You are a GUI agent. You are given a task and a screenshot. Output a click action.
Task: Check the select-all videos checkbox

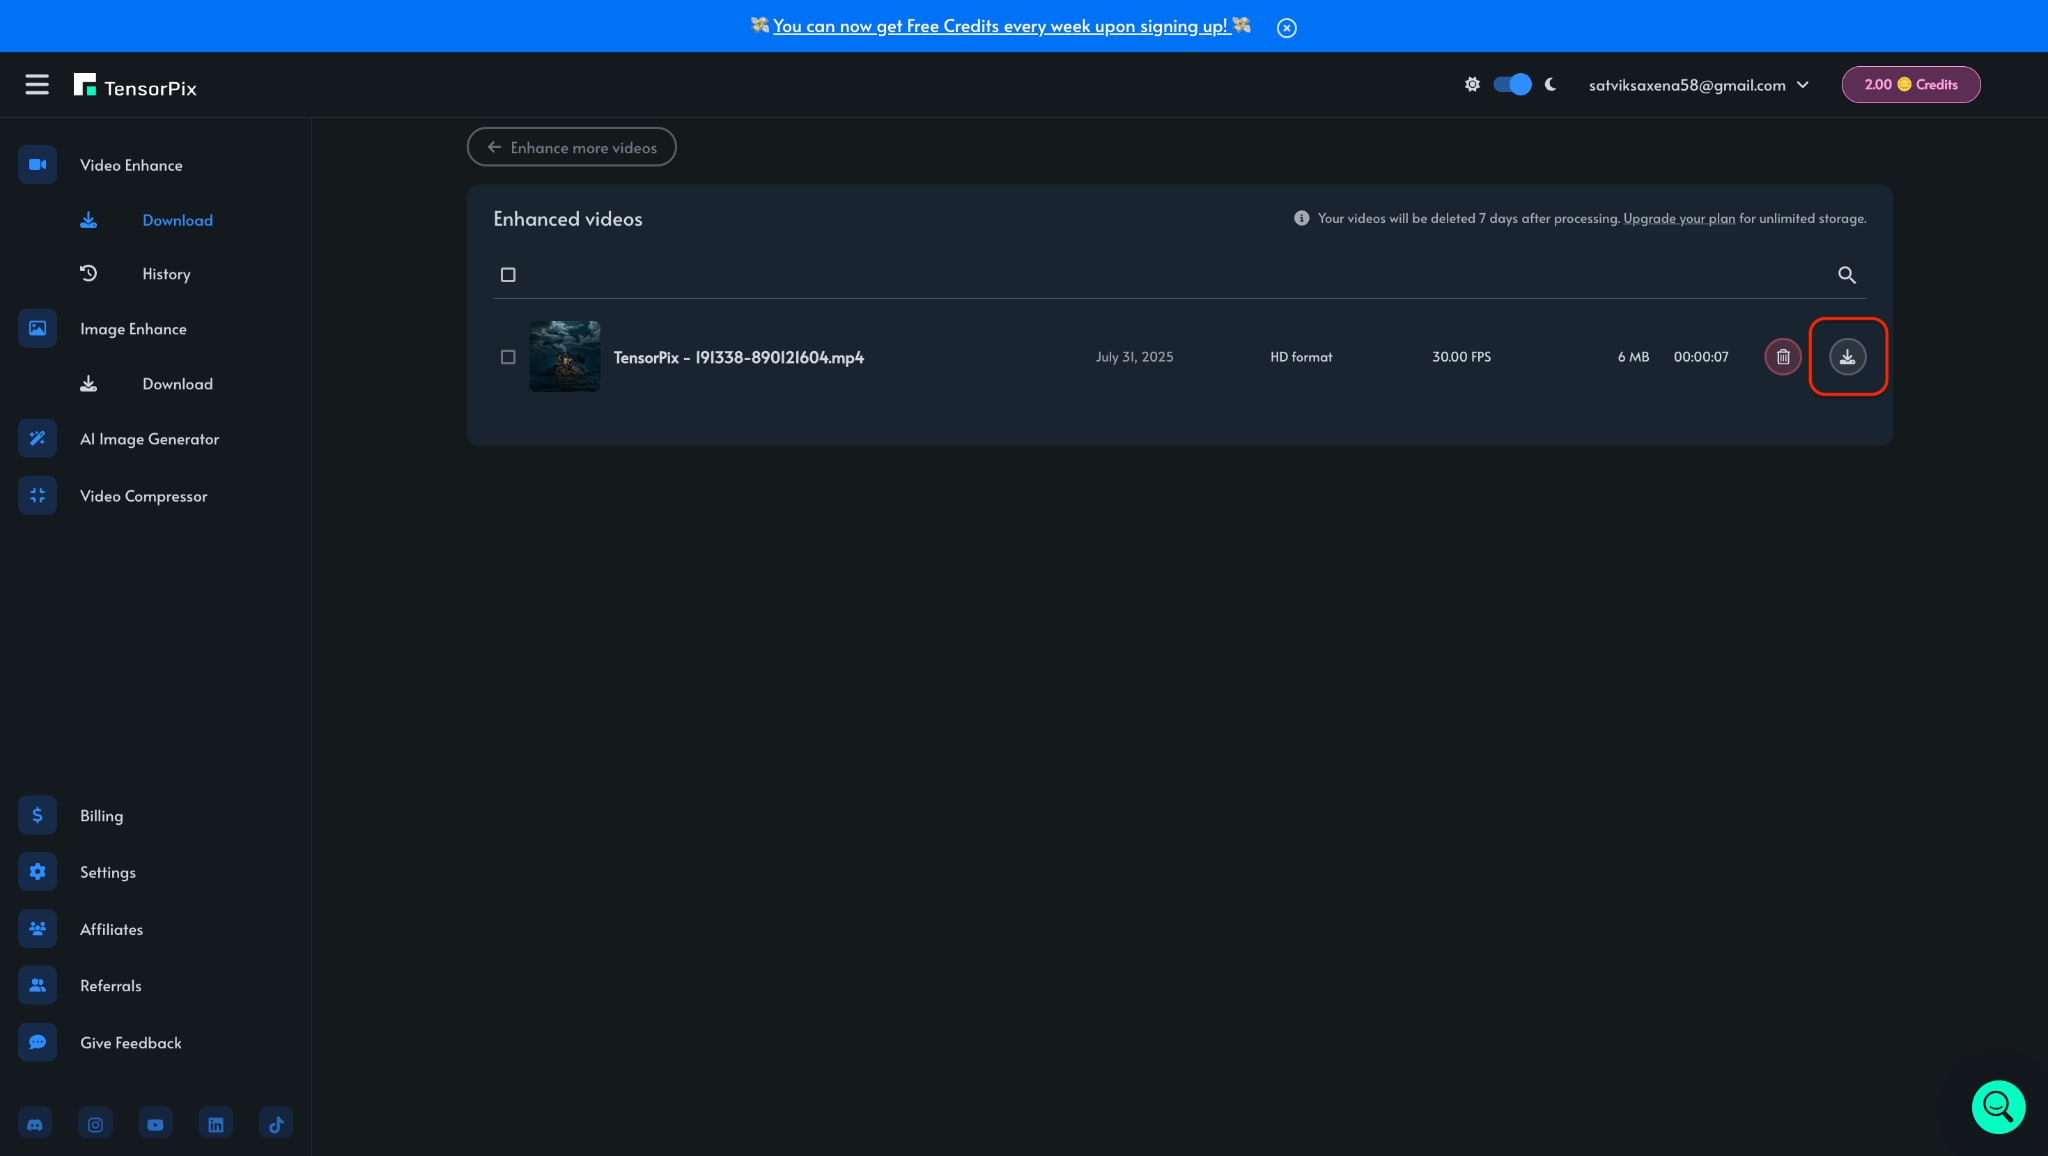pyautogui.click(x=508, y=275)
